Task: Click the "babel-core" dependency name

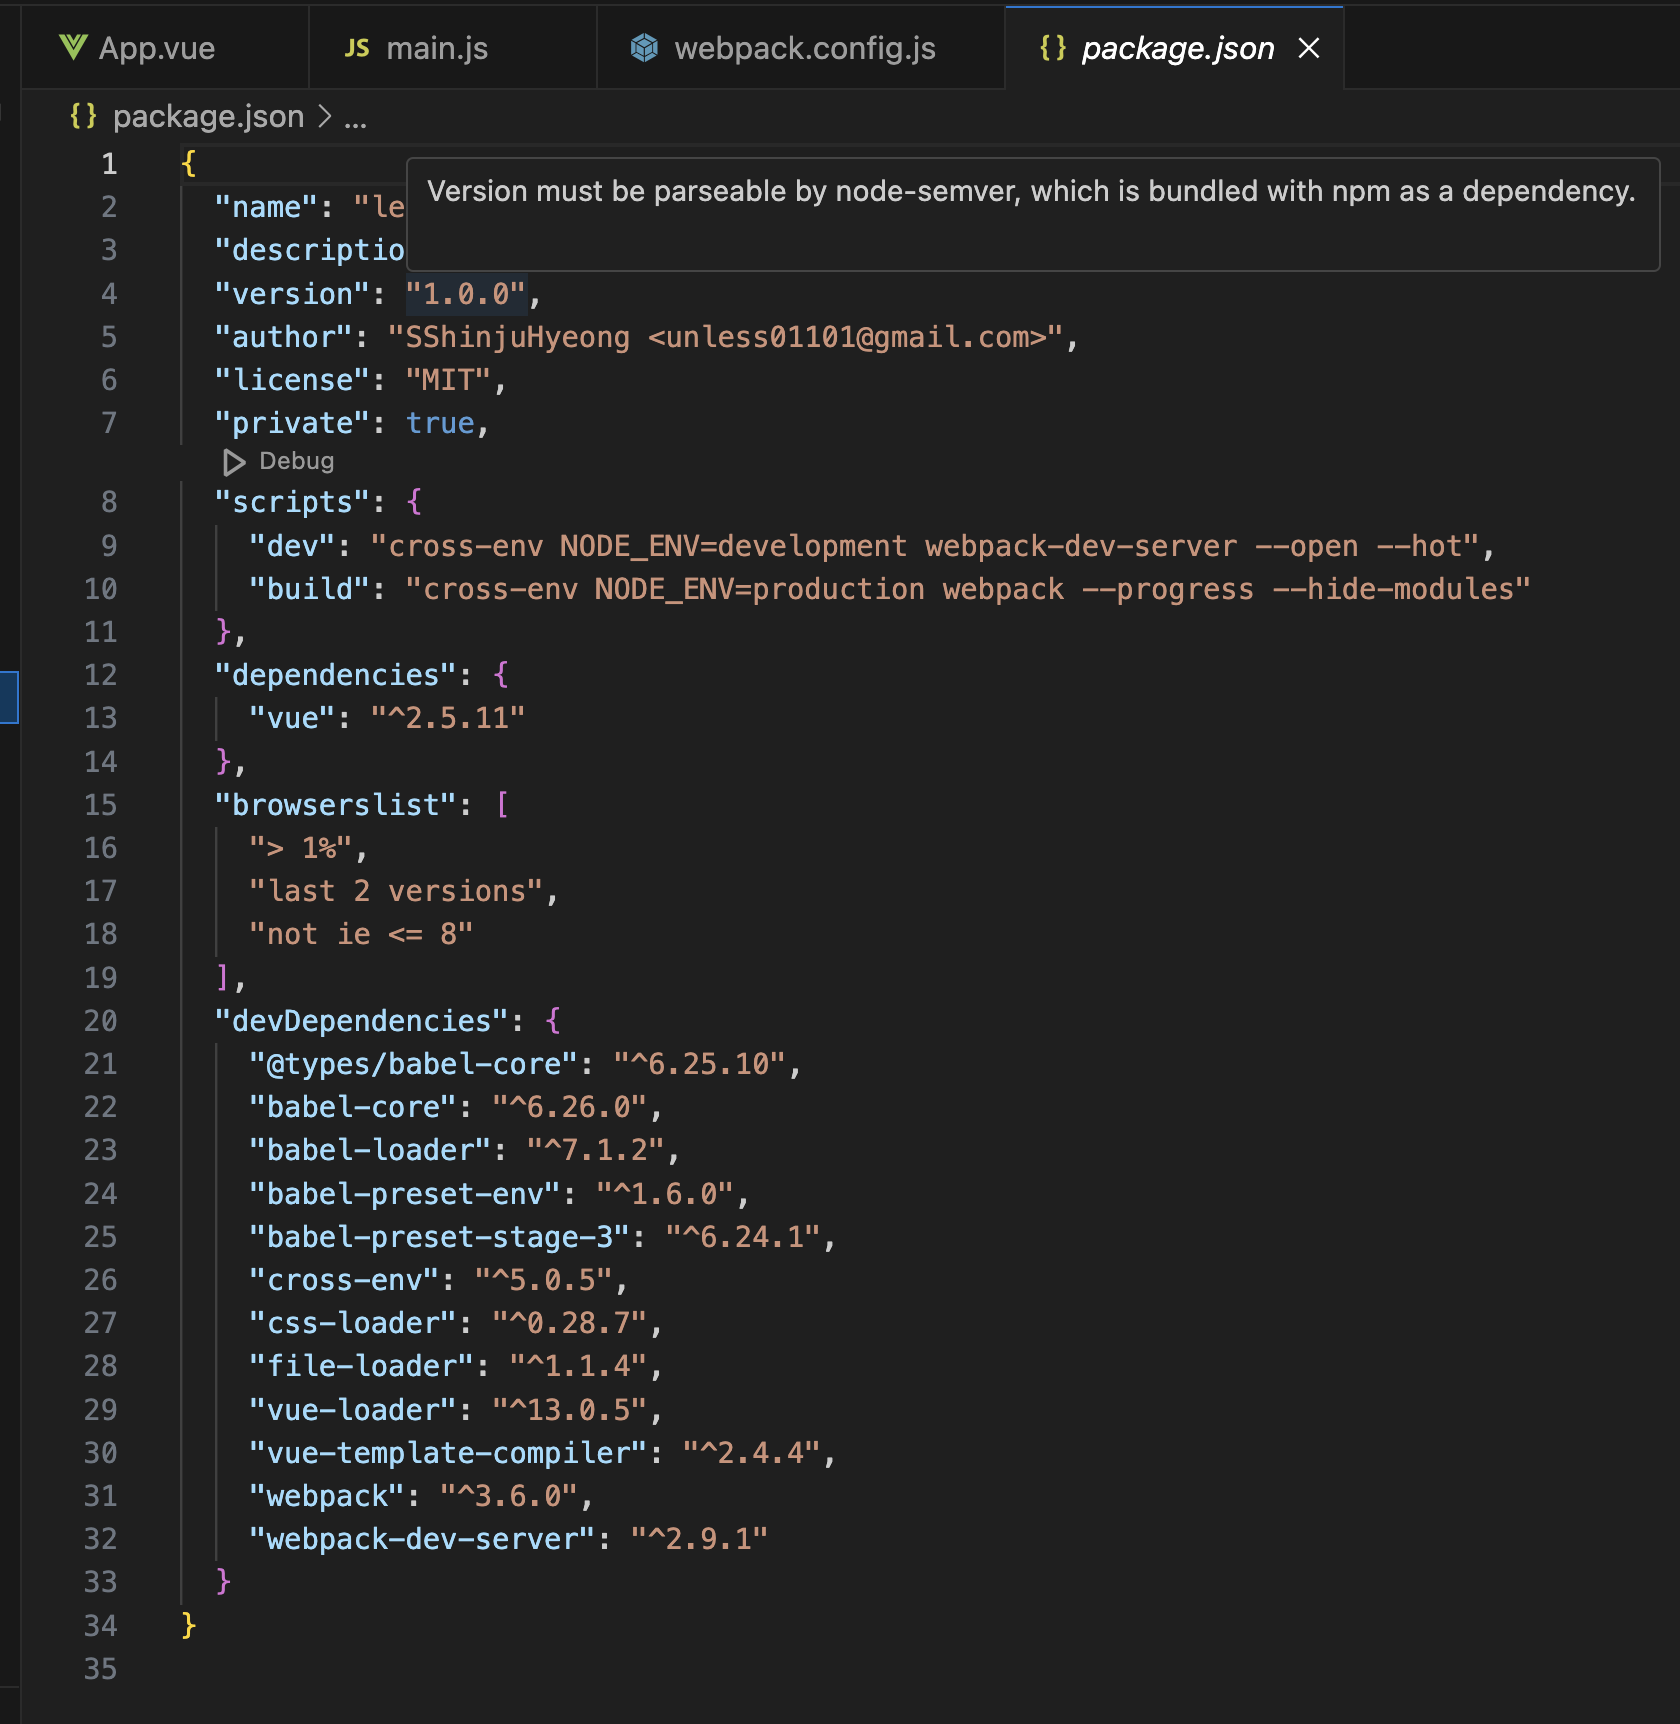Action: coord(353,1107)
